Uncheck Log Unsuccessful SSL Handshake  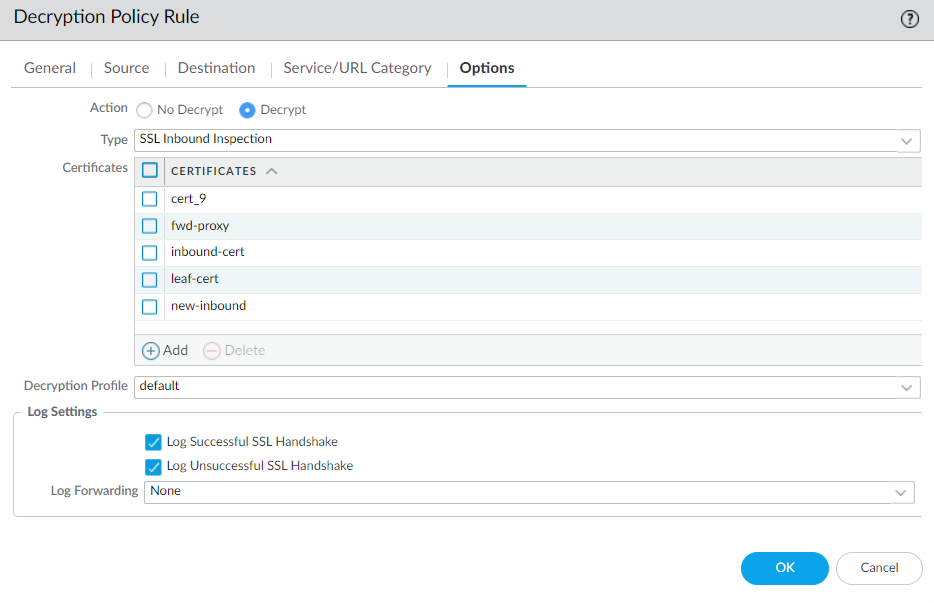click(153, 466)
